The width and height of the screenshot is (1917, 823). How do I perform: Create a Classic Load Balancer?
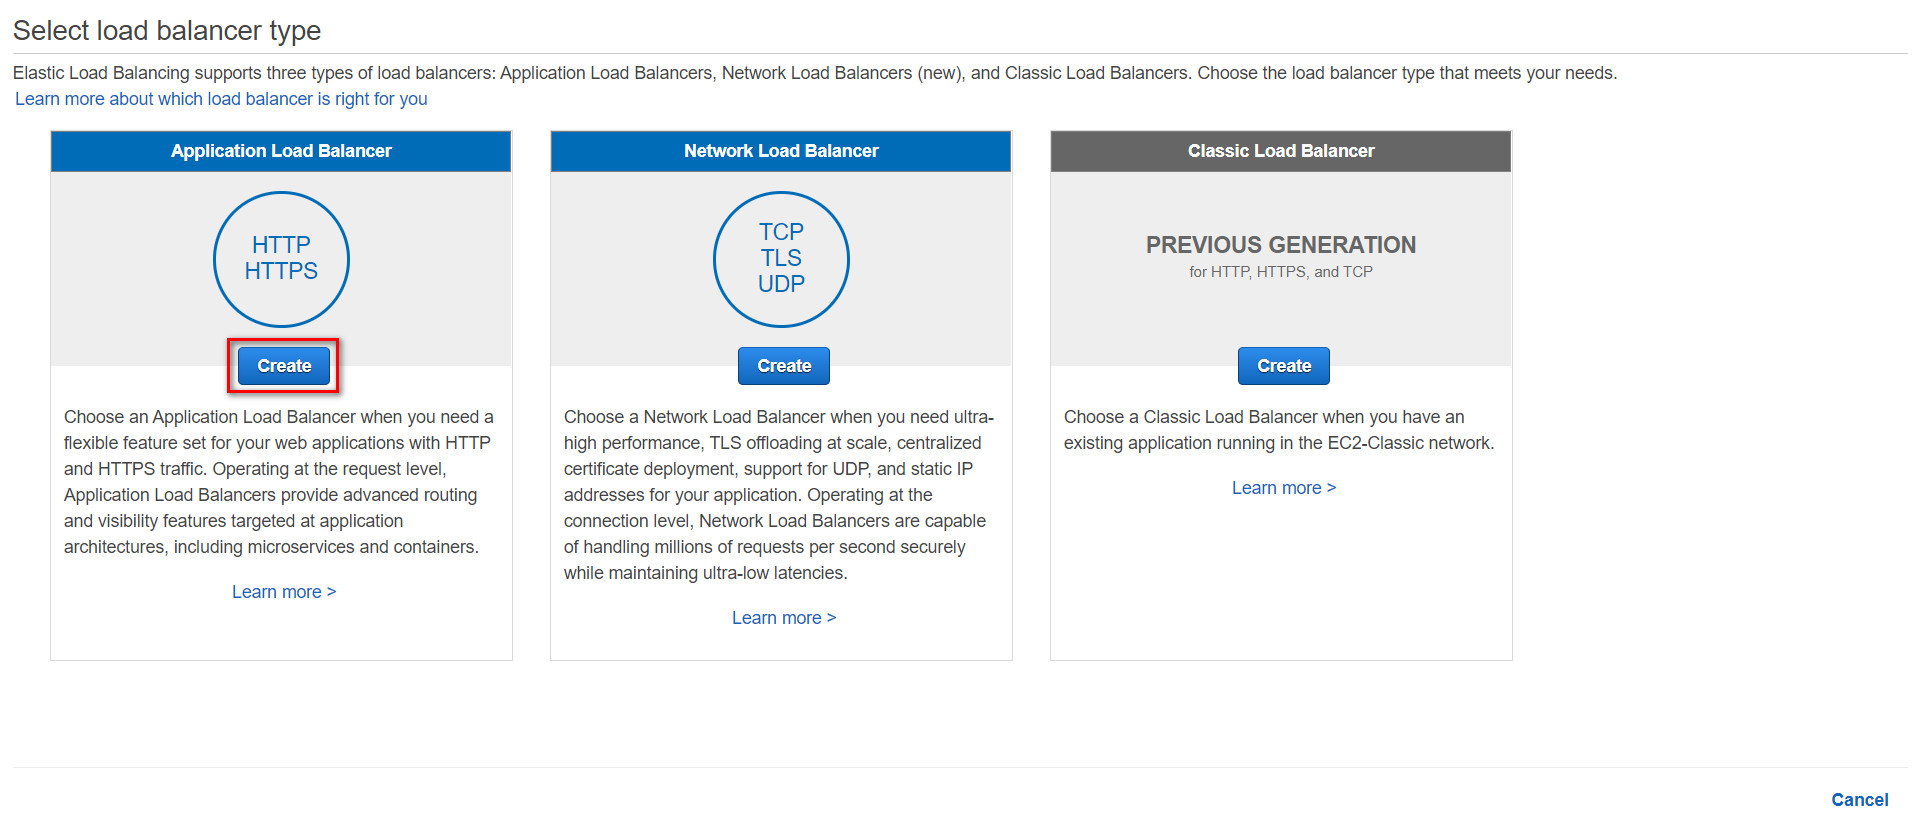[x=1284, y=366]
